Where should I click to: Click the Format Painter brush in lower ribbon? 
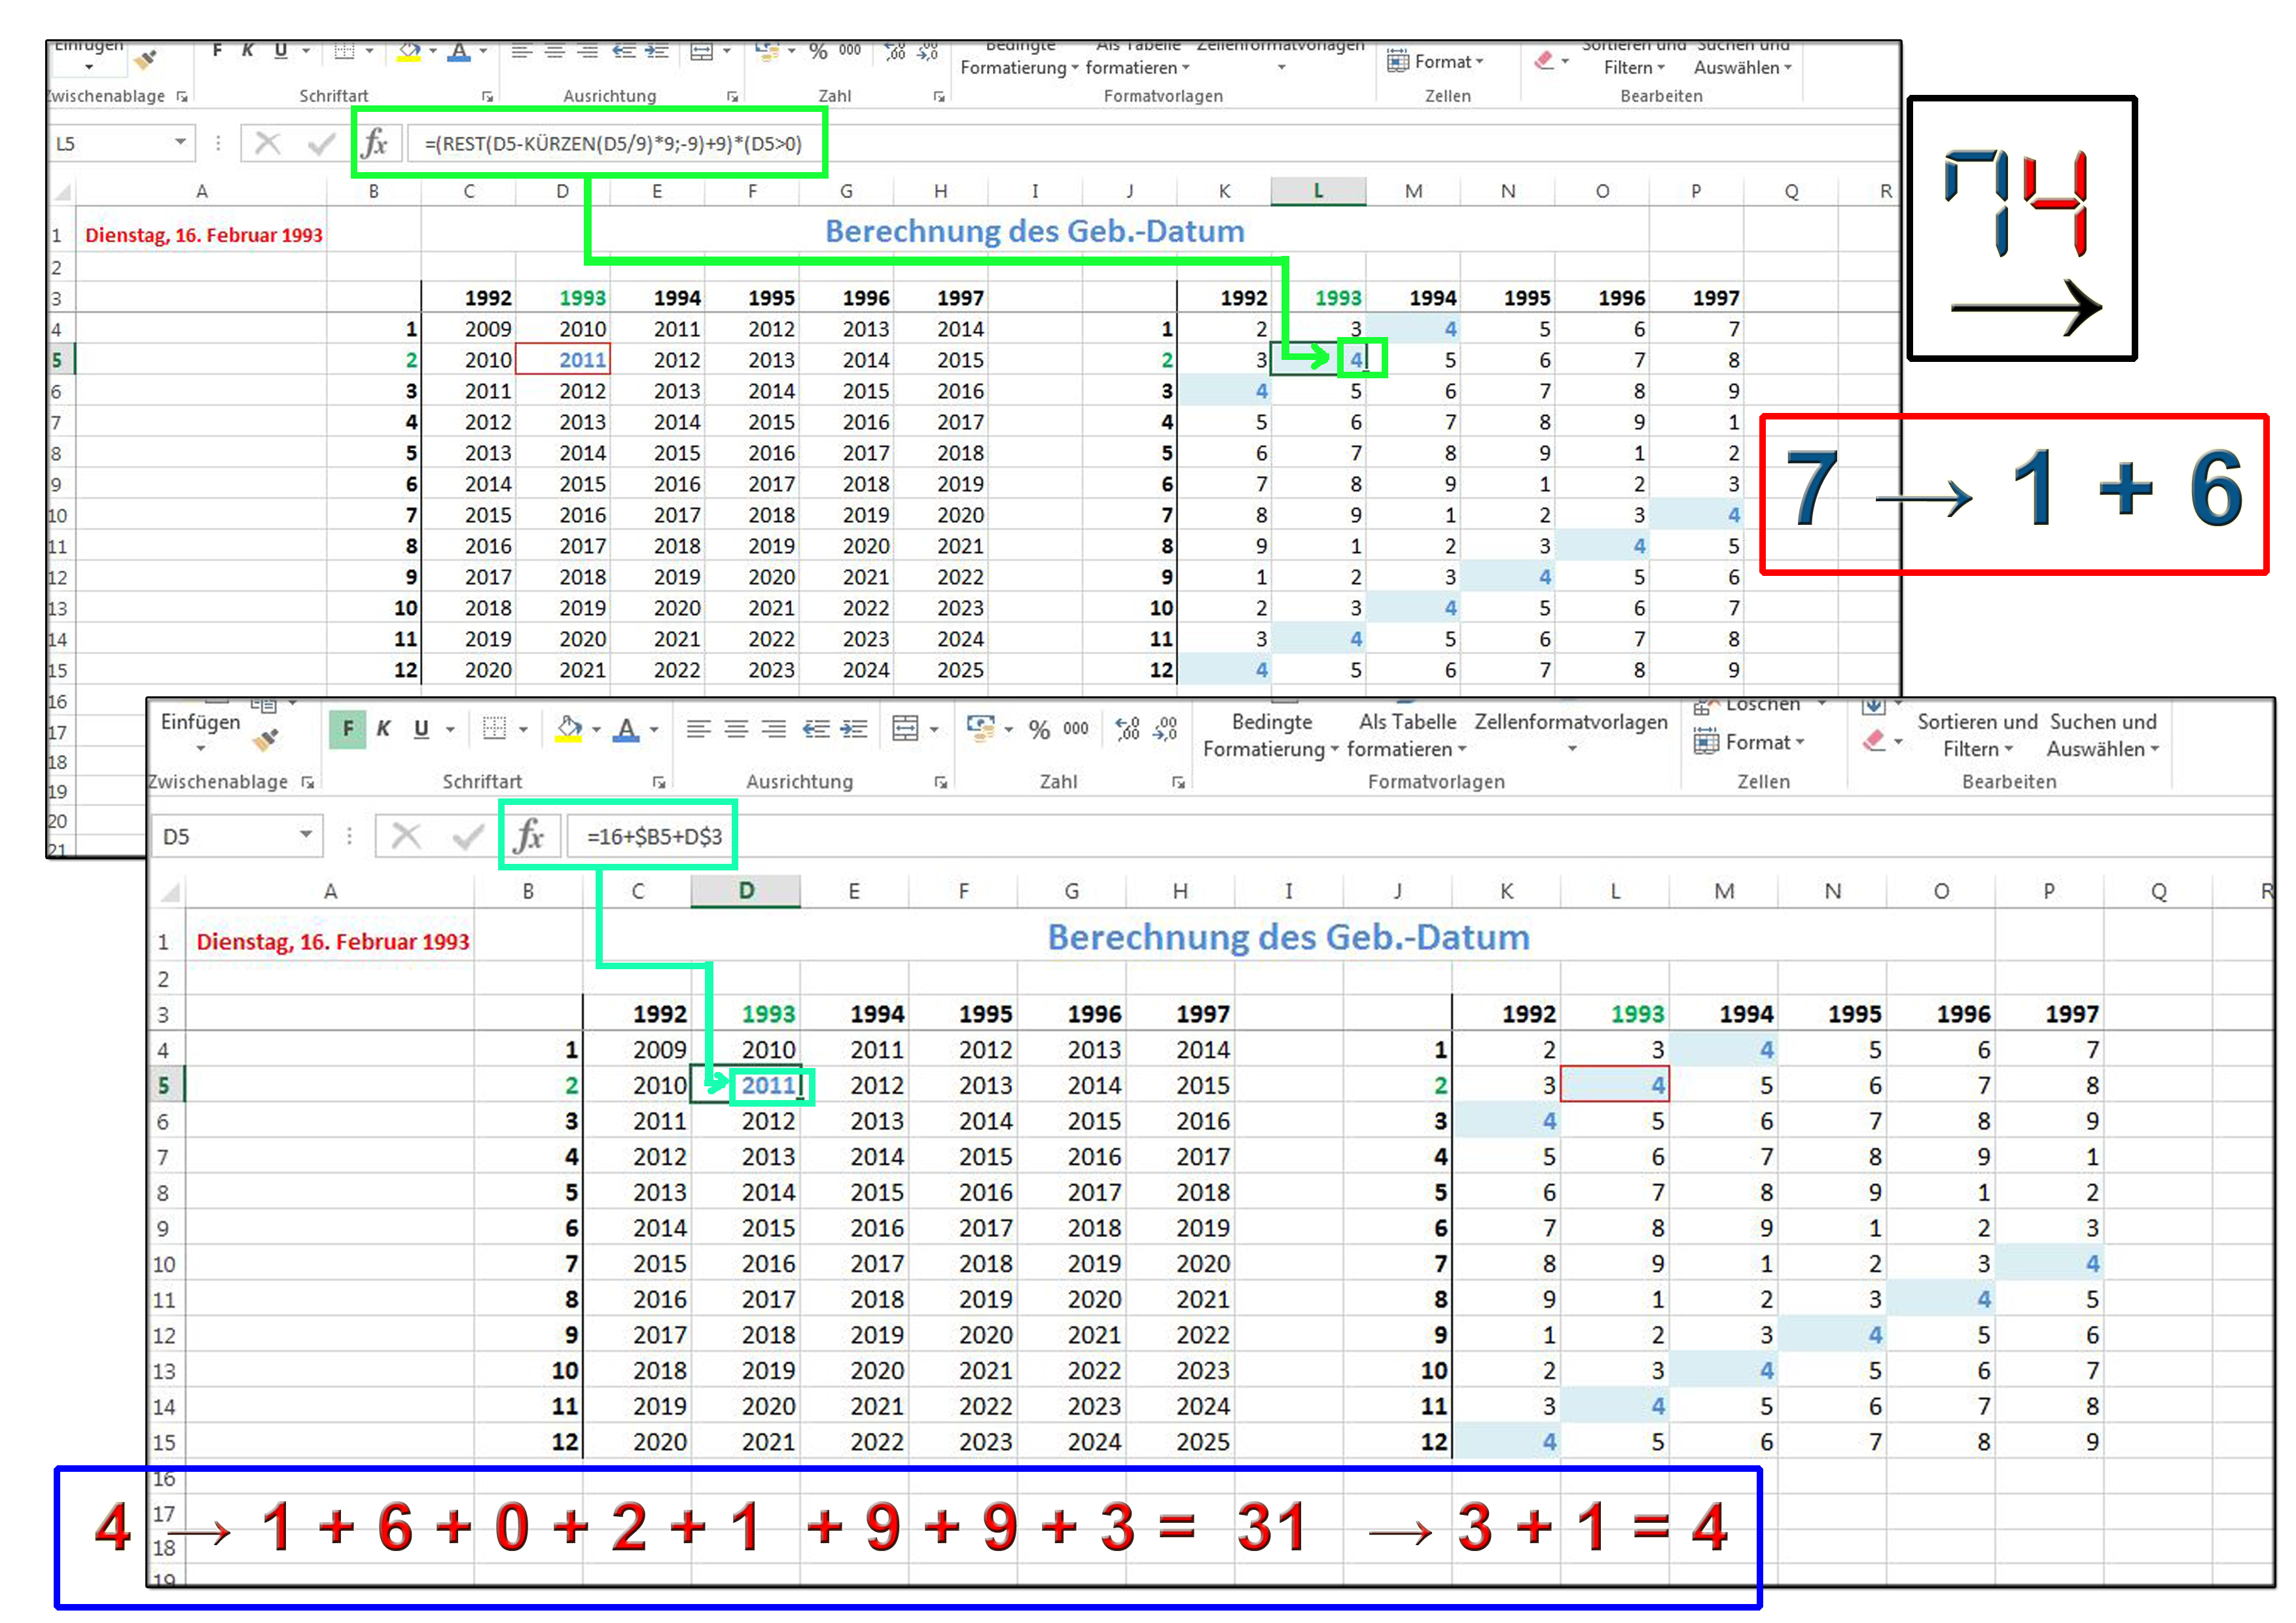[x=265, y=739]
